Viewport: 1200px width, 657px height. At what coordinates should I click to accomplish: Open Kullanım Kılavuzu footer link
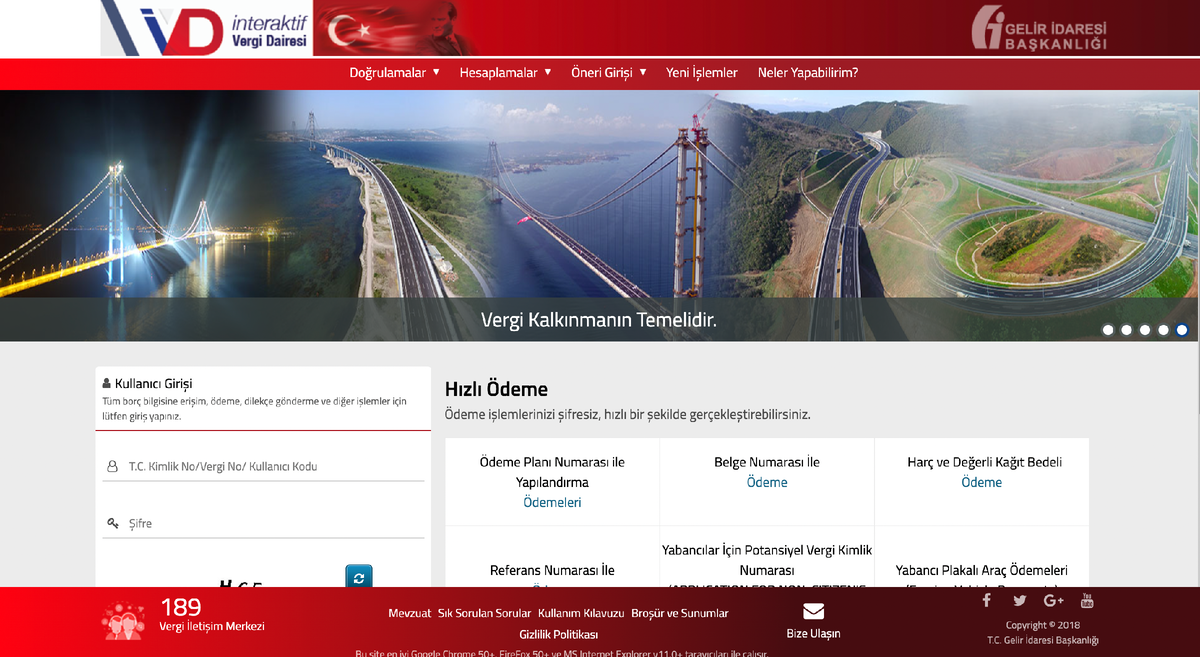click(581, 613)
